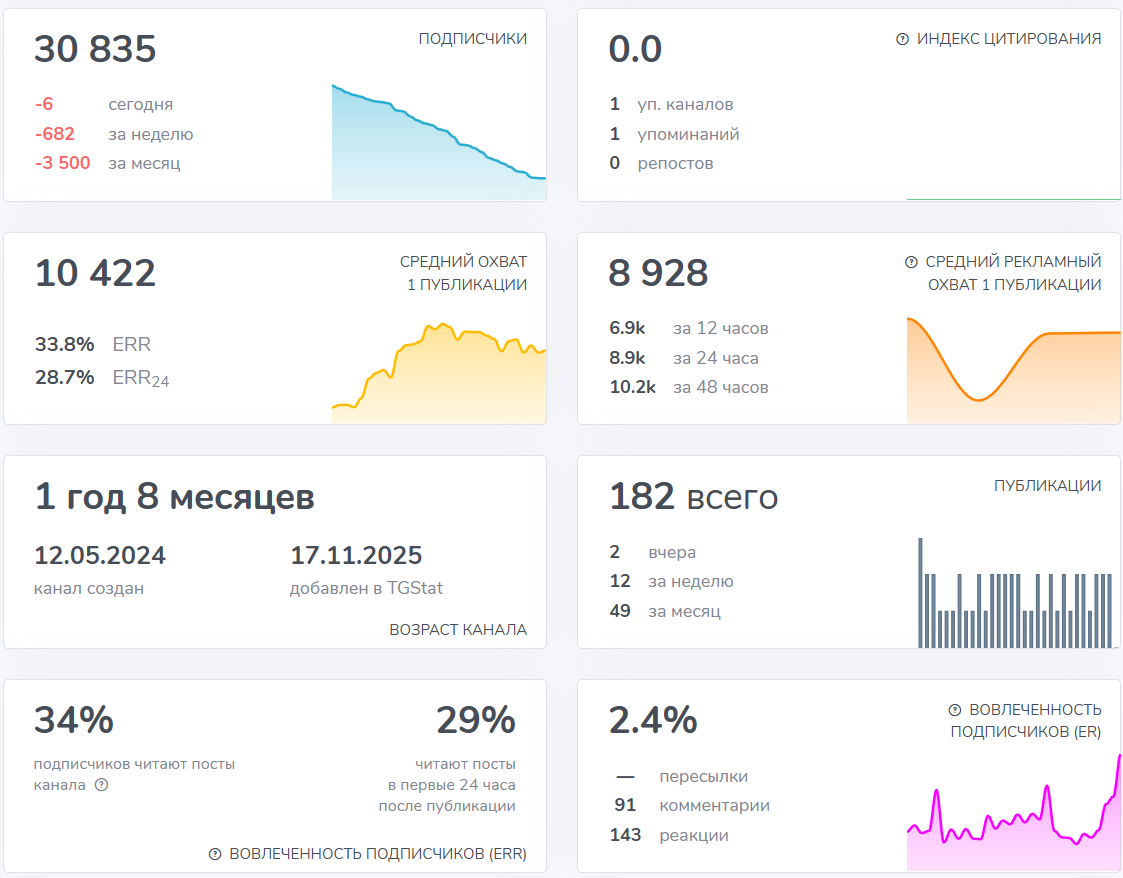
Task: Click the ПОДПИСЧИКИ card title
Action: point(472,39)
